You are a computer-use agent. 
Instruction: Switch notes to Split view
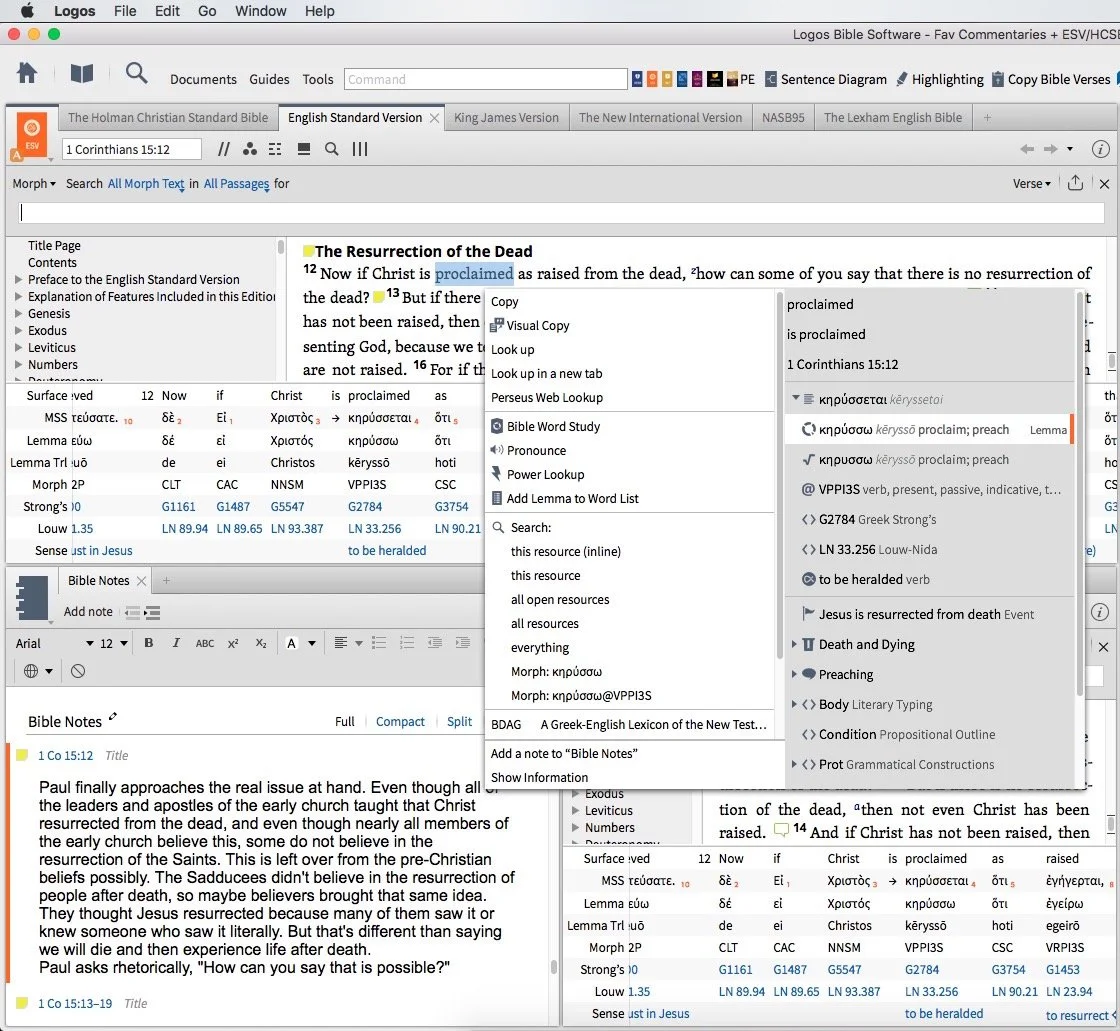[x=459, y=722]
